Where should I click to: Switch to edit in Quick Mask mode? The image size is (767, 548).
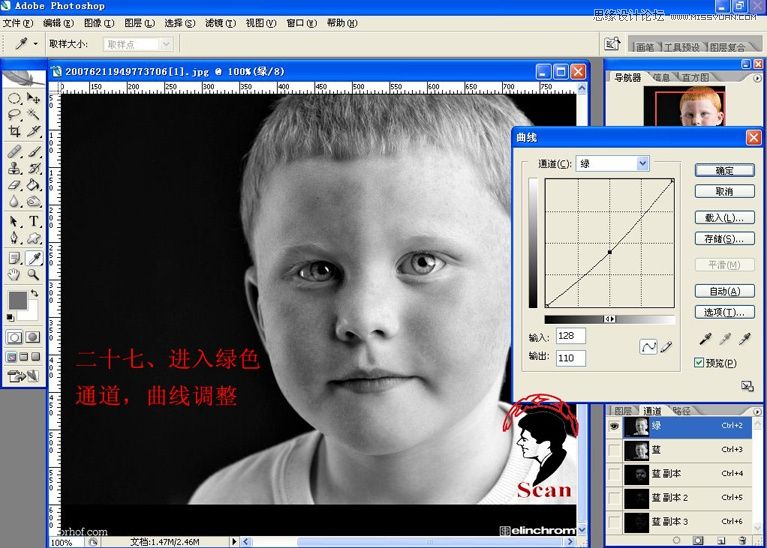(32, 337)
